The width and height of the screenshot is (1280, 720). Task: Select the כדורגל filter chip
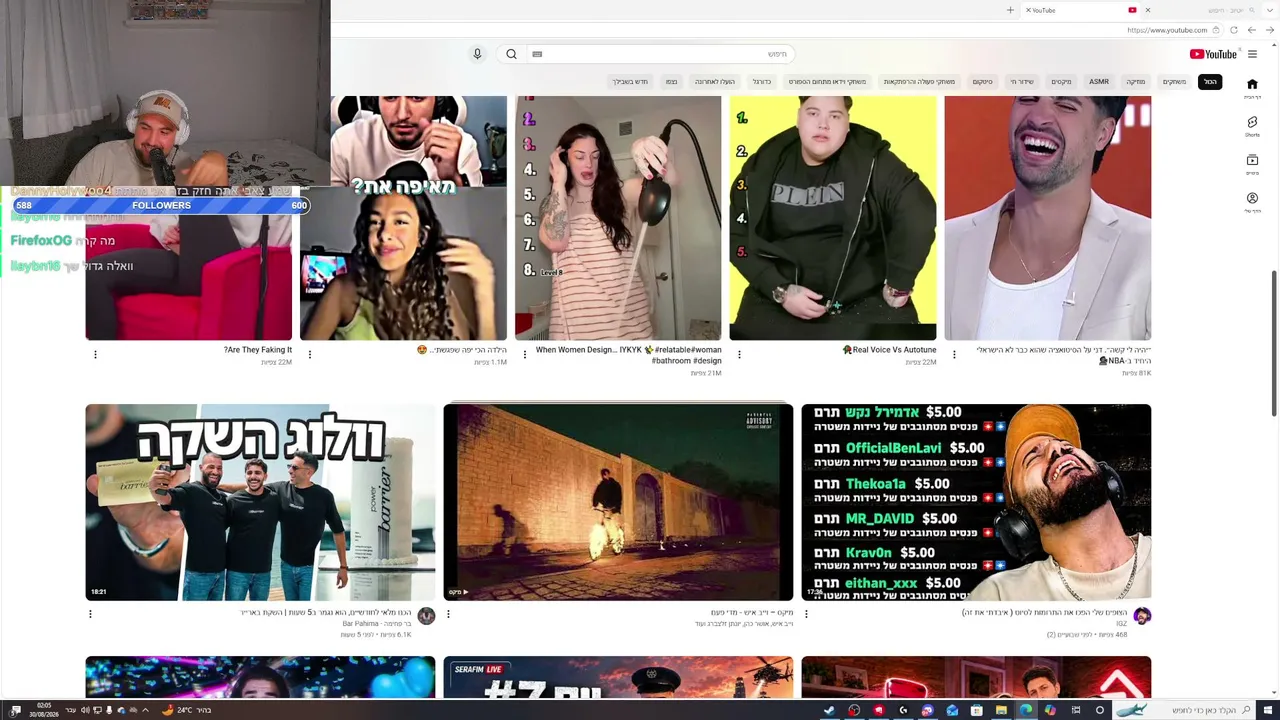click(x=762, y=82)
